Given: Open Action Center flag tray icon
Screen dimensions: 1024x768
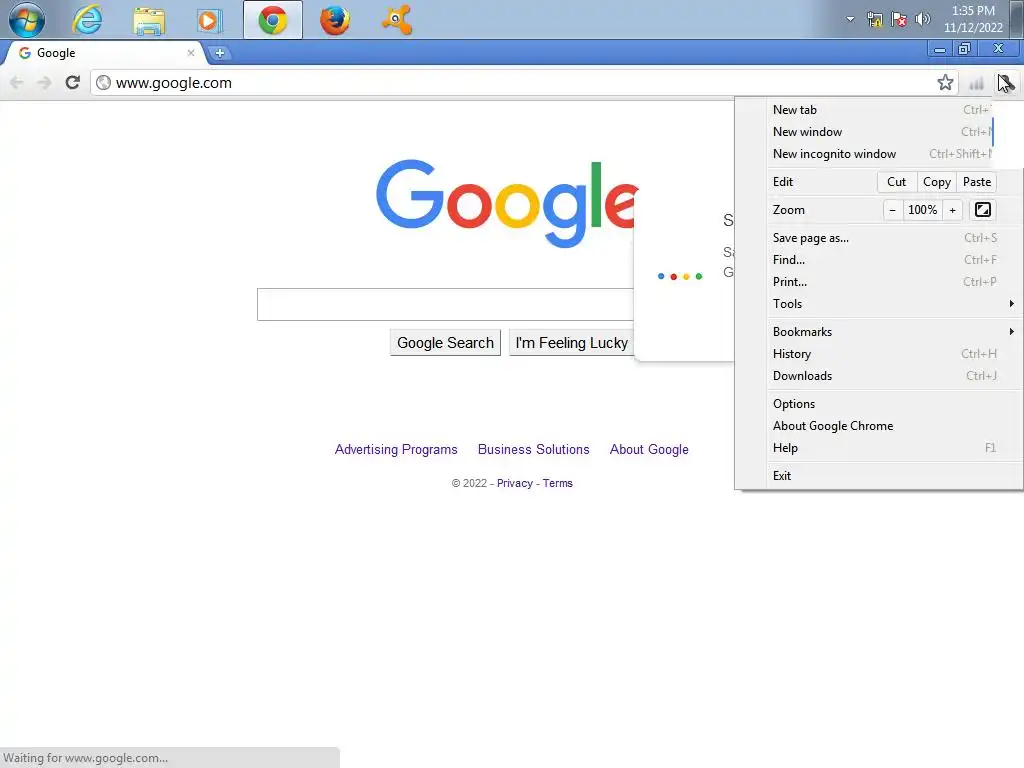Looking at the screenshot, I should coord(899,19).
